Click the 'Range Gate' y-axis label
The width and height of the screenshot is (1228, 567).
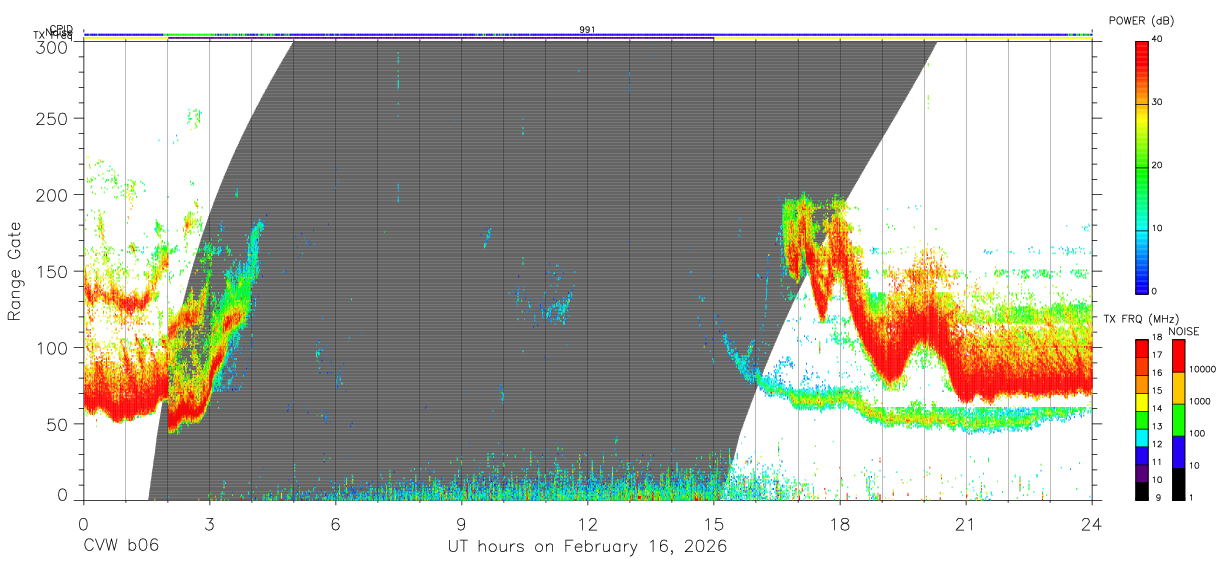click(x=15, y=272)
